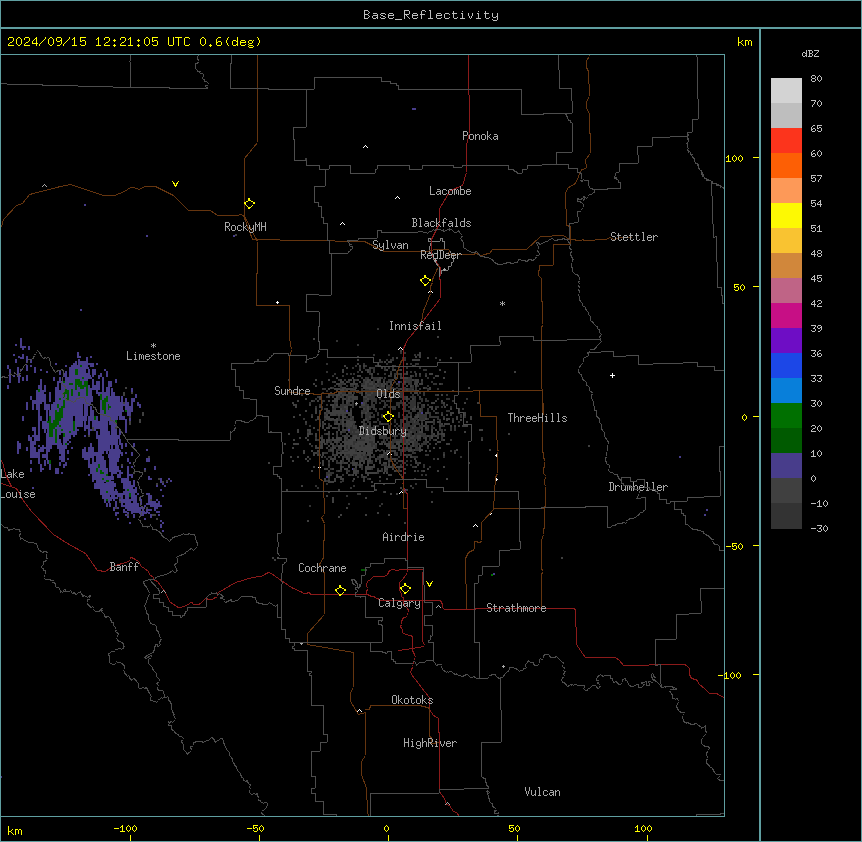Select the Olds label
862x842 pixels.
[388, 394]
